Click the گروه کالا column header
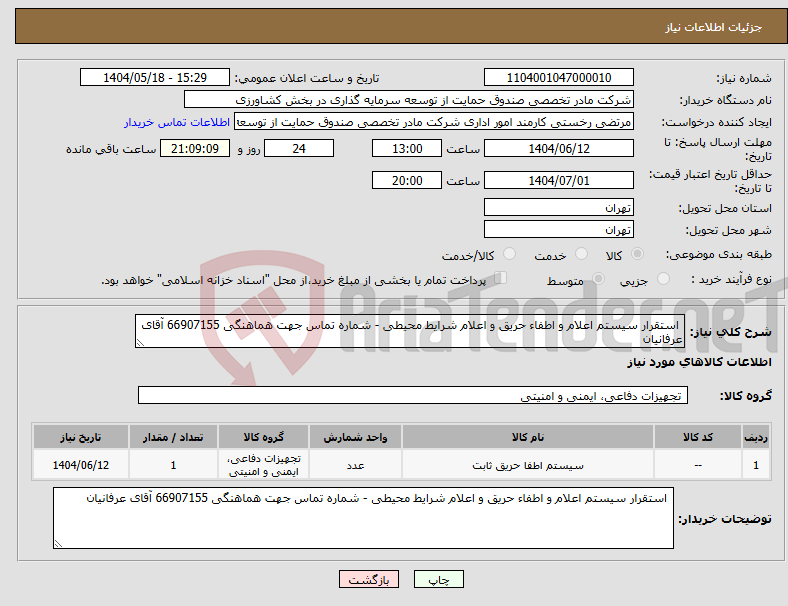The width and height of the screenshot is (788, 606). pyautogui.click(x=263, y=437)
